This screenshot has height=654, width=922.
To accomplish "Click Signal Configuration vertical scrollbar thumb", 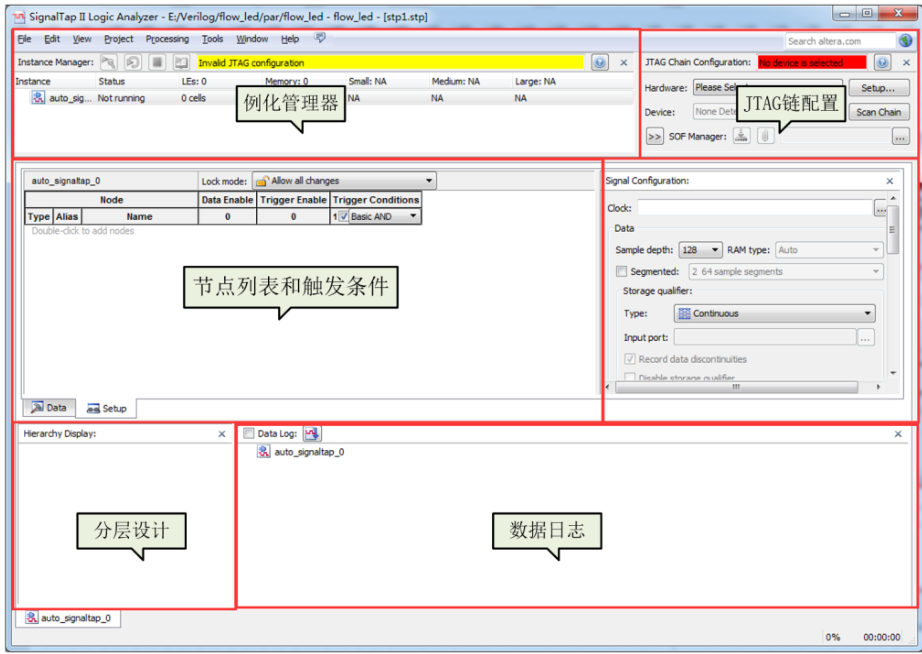I will (x=893, y=229).
